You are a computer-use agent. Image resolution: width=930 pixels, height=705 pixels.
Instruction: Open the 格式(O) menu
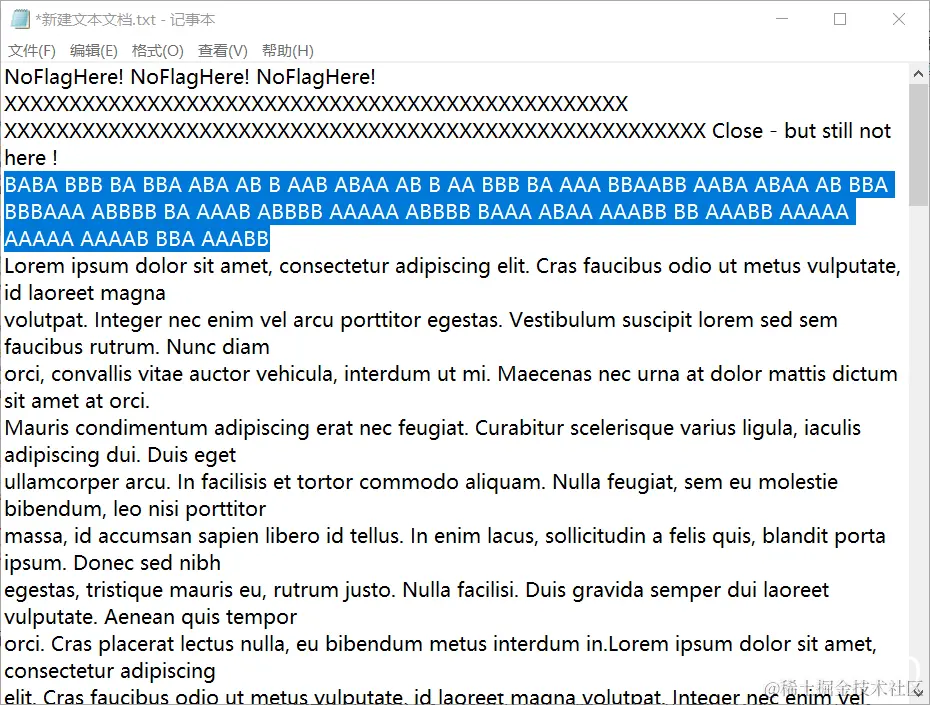point(157,51)
